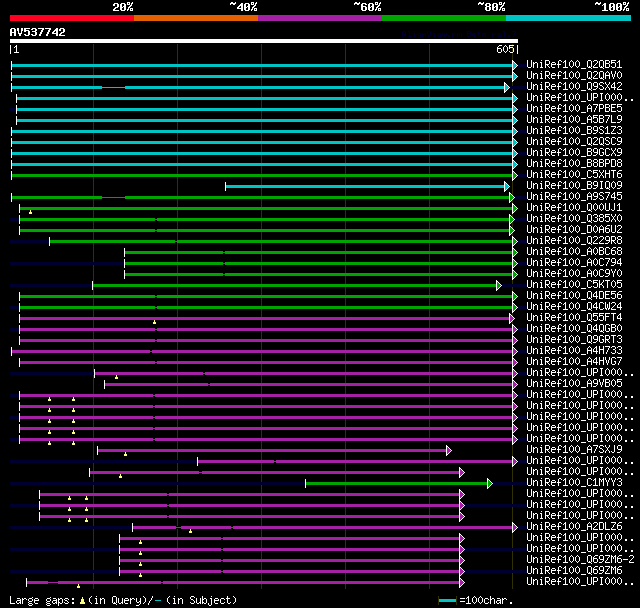Open hit UniRef100_A7PBE5
This screenshot has width=640, height=608.
click(574, 109)
